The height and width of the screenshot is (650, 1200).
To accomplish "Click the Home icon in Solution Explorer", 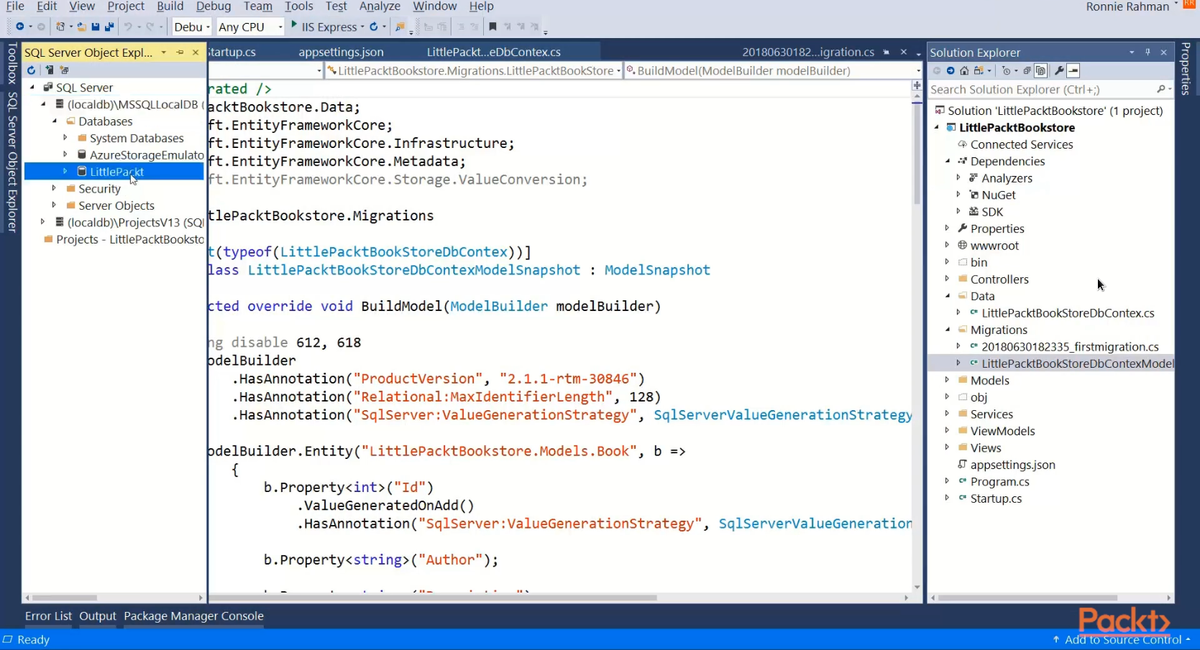I will pyautogui.click(x=964, y=71).
